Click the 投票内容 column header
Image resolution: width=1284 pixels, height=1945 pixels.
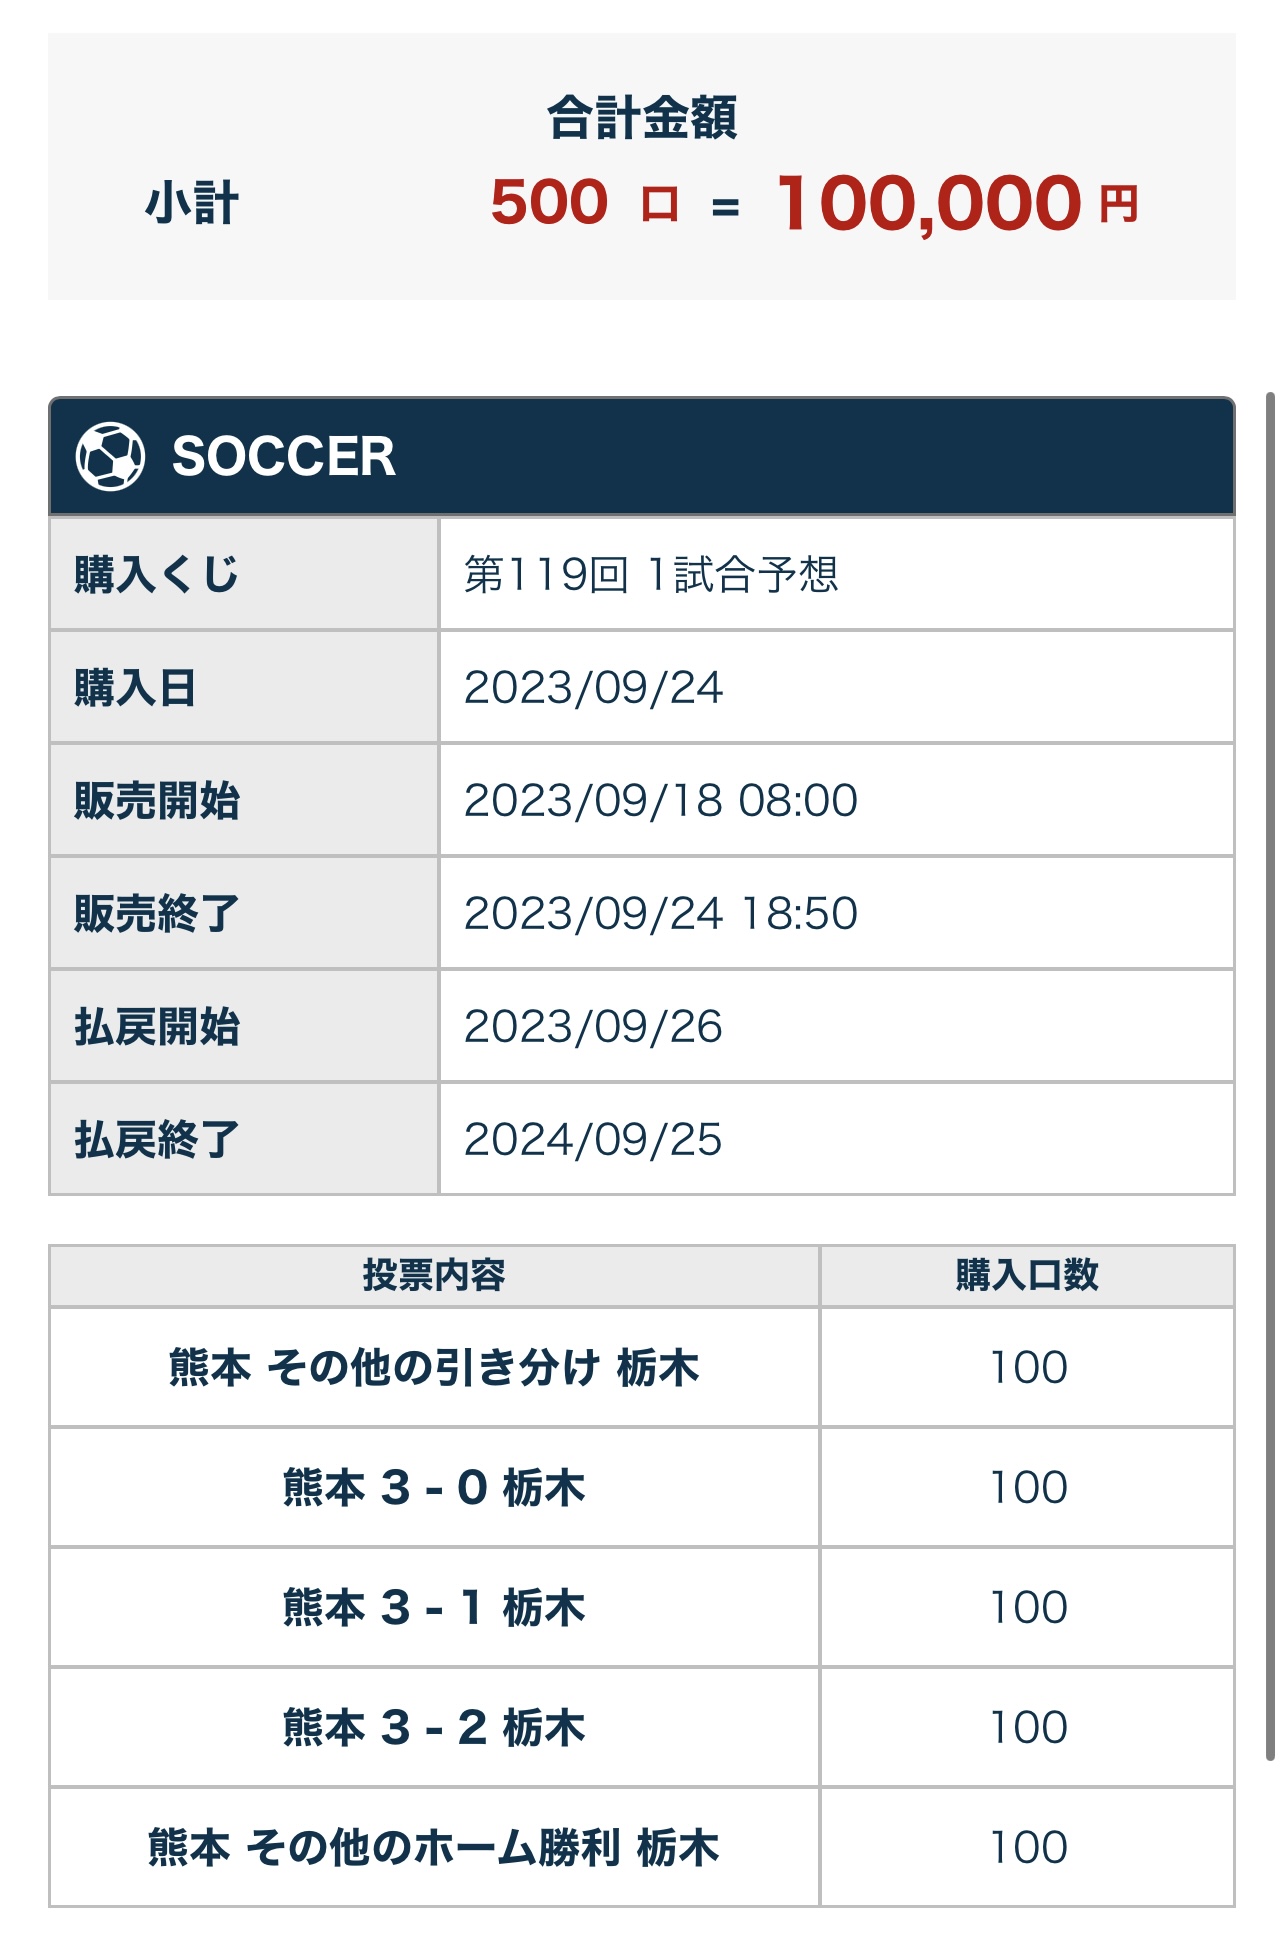click(x=434, y=1276)
